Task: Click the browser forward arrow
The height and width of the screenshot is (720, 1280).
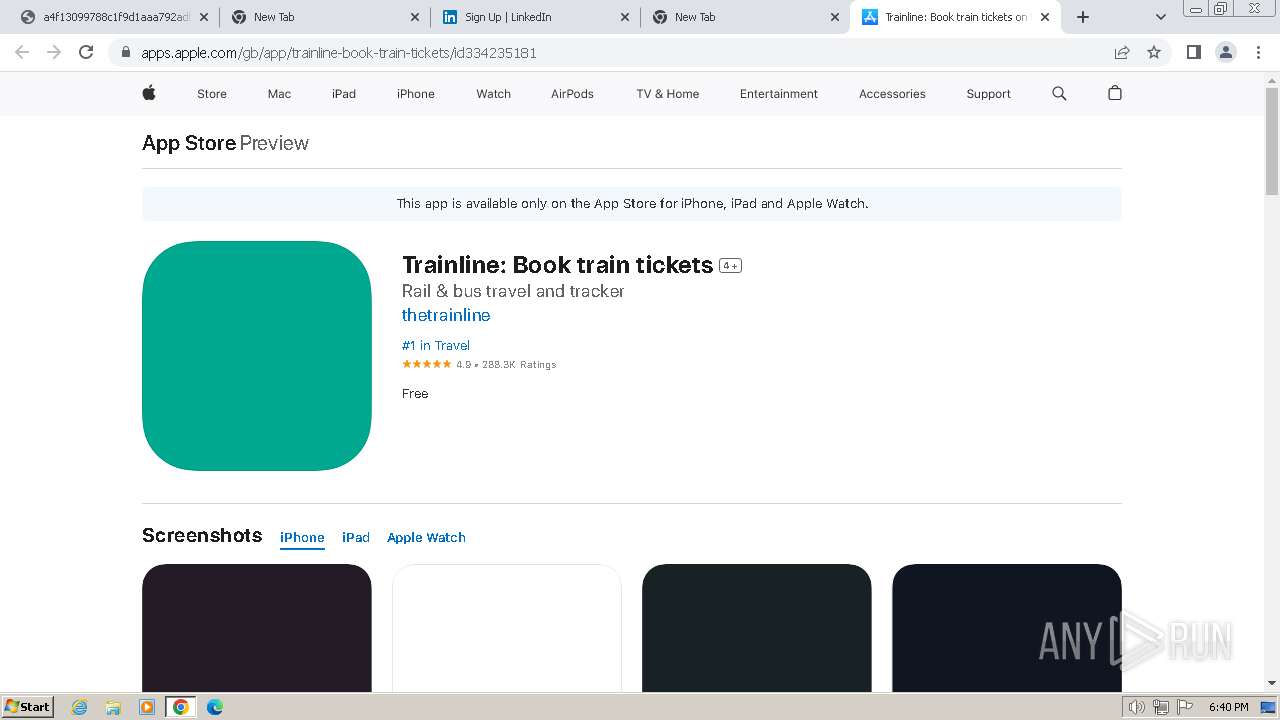Action: point(54,52)
